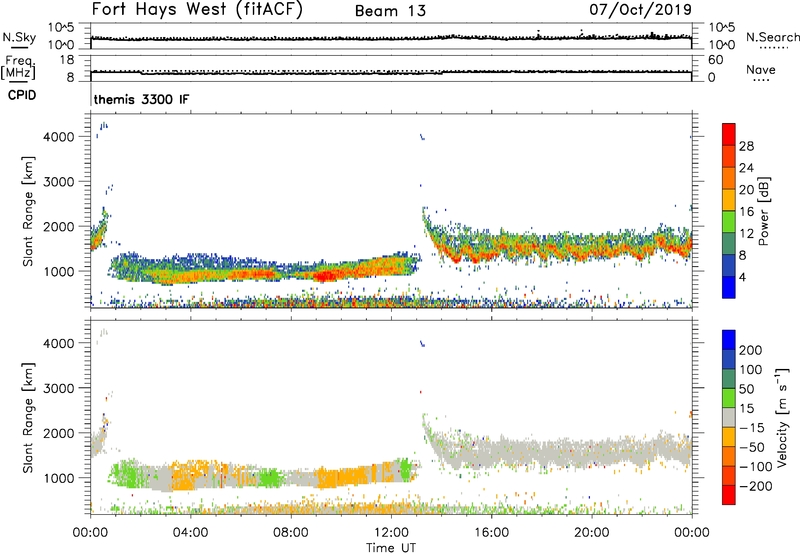800x554 pixels.
Task: Click the '60' Nave axis tick
Action: (x=715, y=60)
